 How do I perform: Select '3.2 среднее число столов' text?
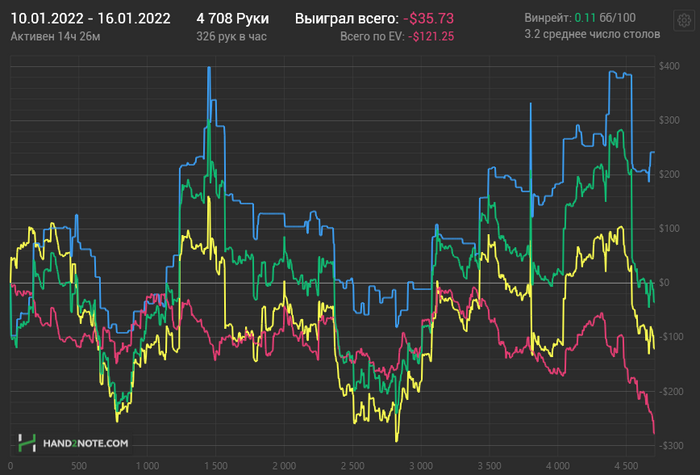pyautogui.click(x=592, y=34)
